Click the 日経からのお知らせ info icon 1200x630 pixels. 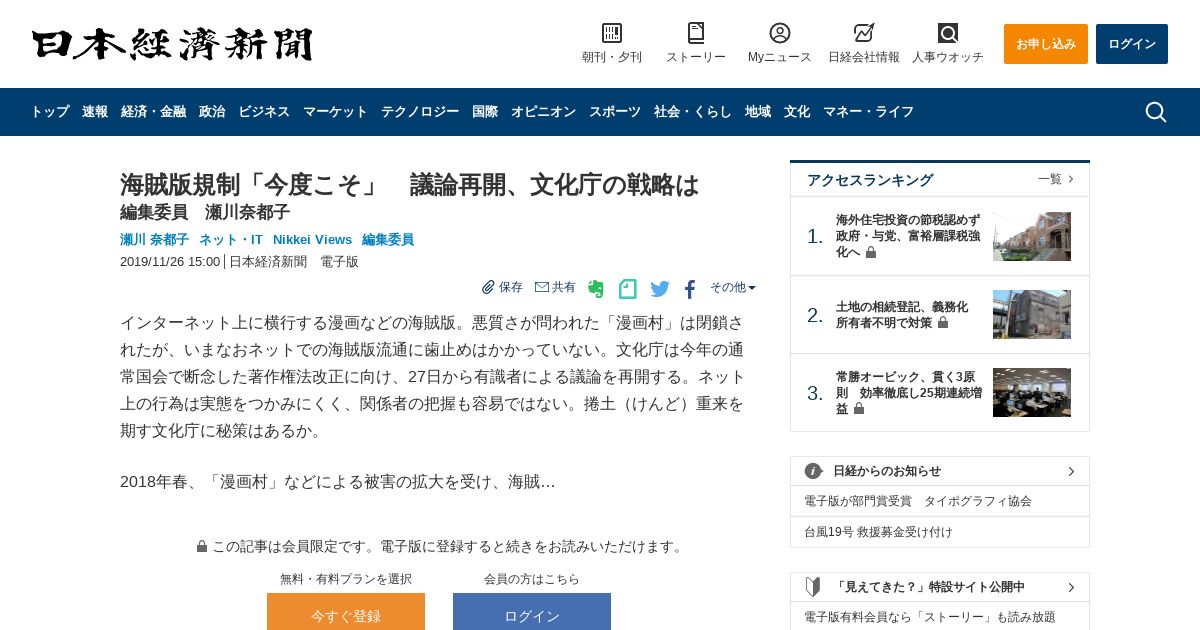click(814, 471)
